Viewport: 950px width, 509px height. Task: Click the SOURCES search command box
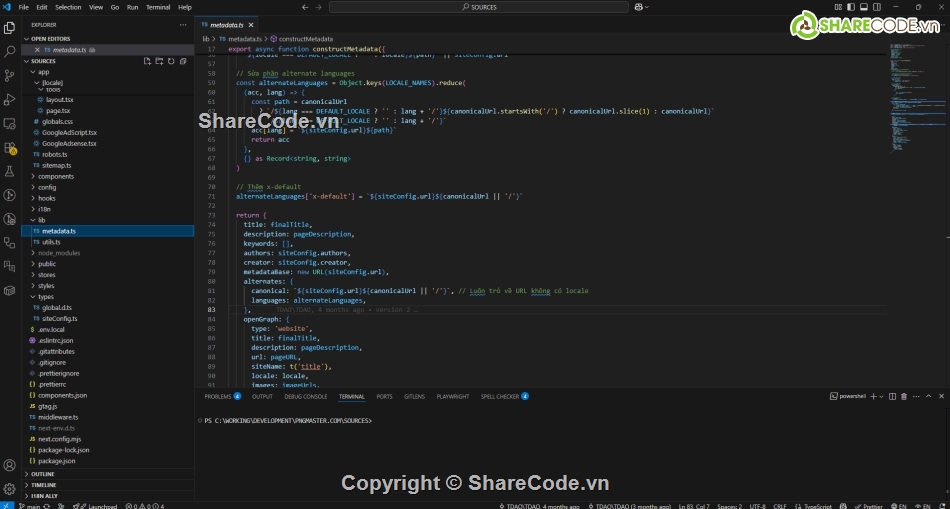coord(479,7)
